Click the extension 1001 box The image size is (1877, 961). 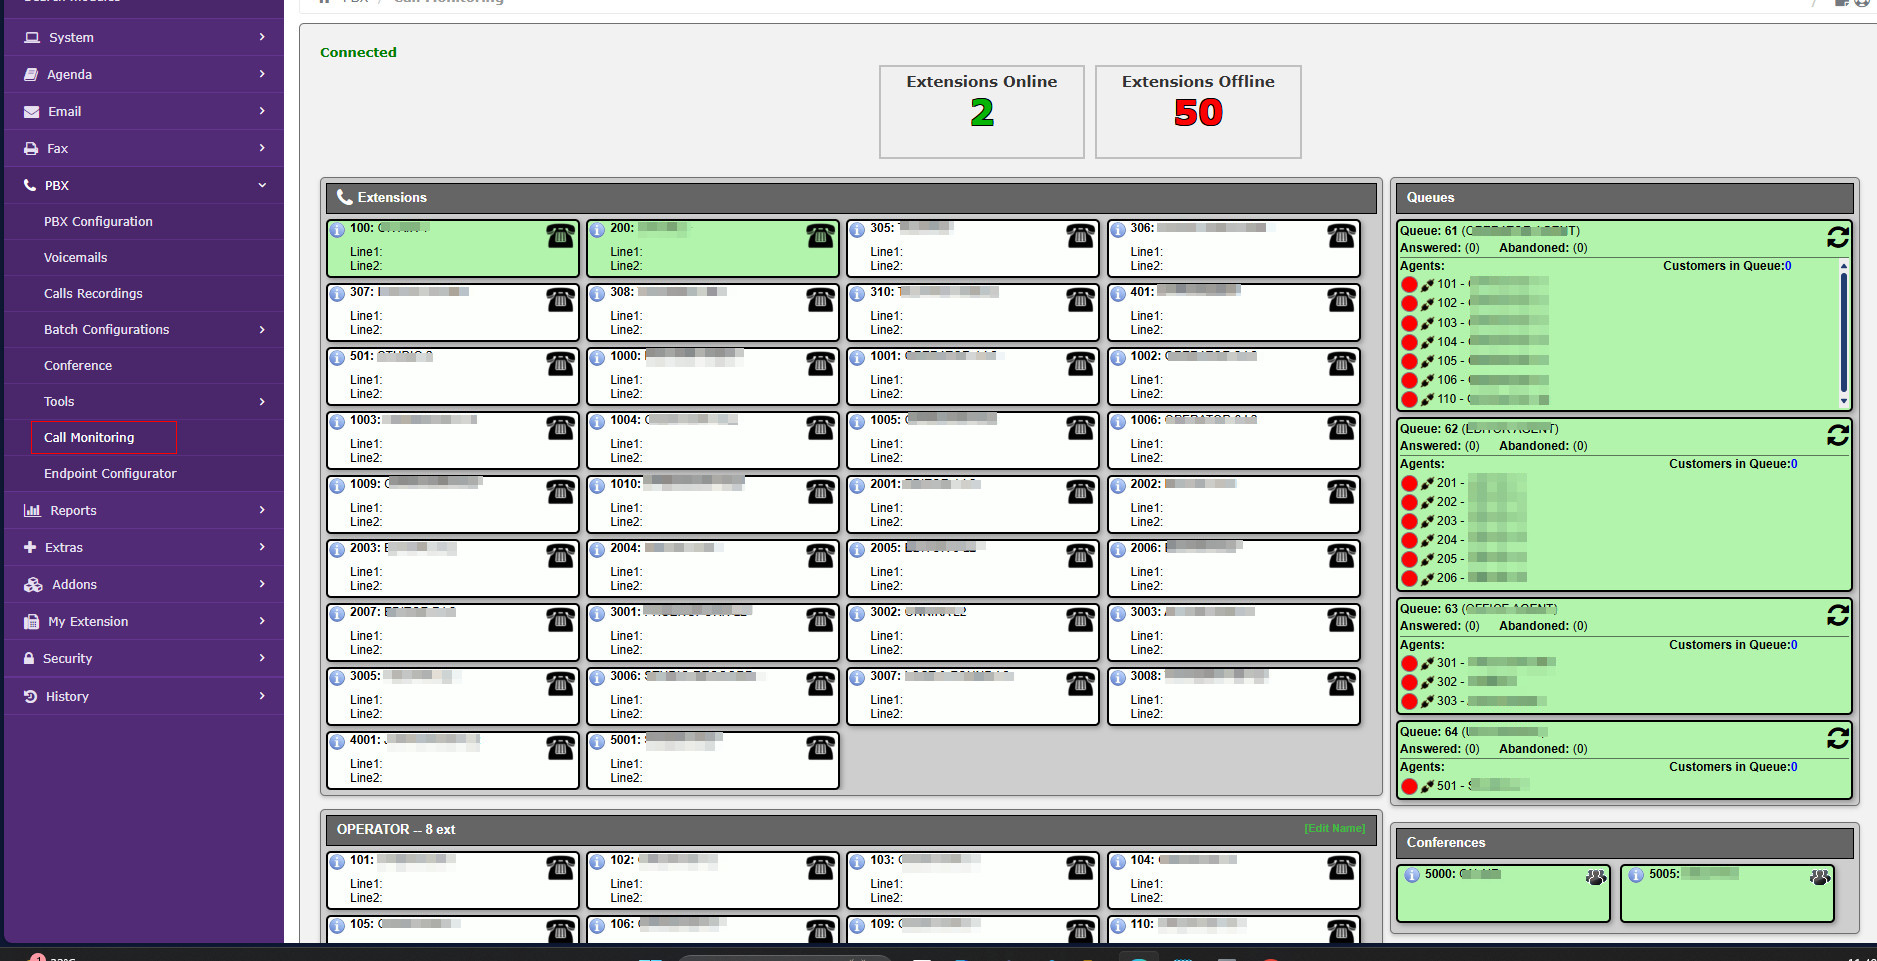click(x=971, y=376)
